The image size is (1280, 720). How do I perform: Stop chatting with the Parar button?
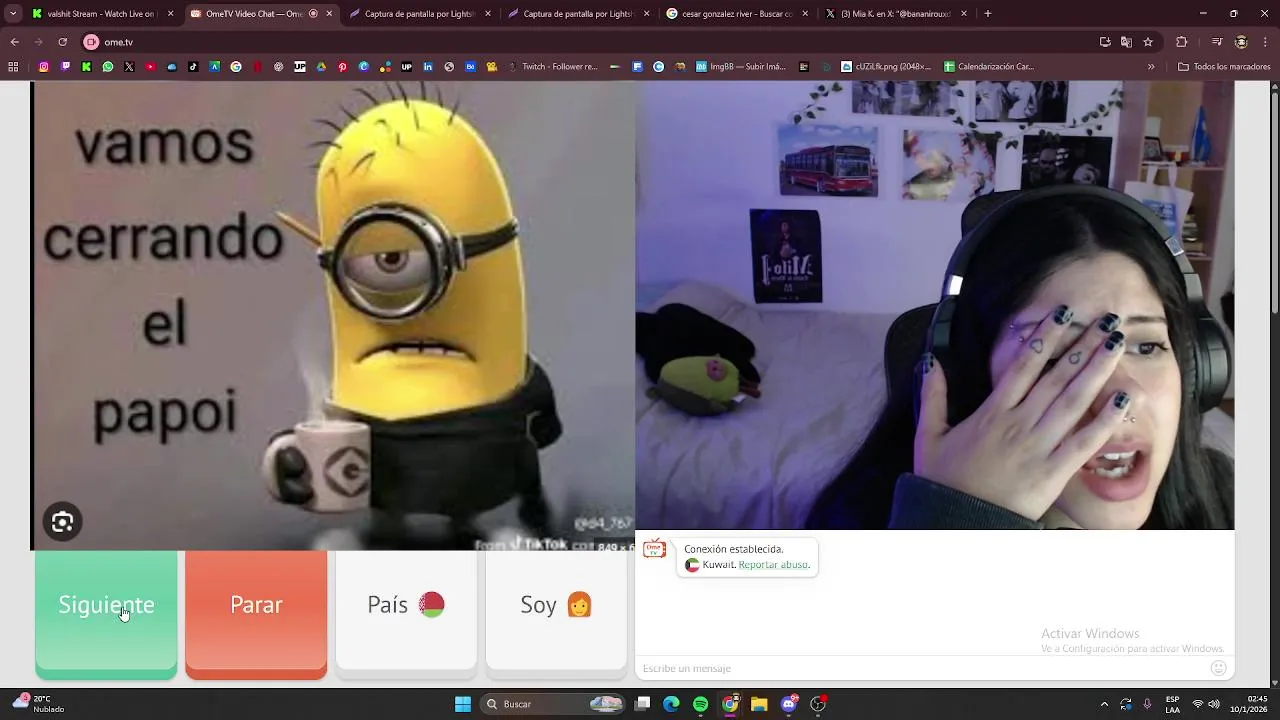click(x=256, y=614)
